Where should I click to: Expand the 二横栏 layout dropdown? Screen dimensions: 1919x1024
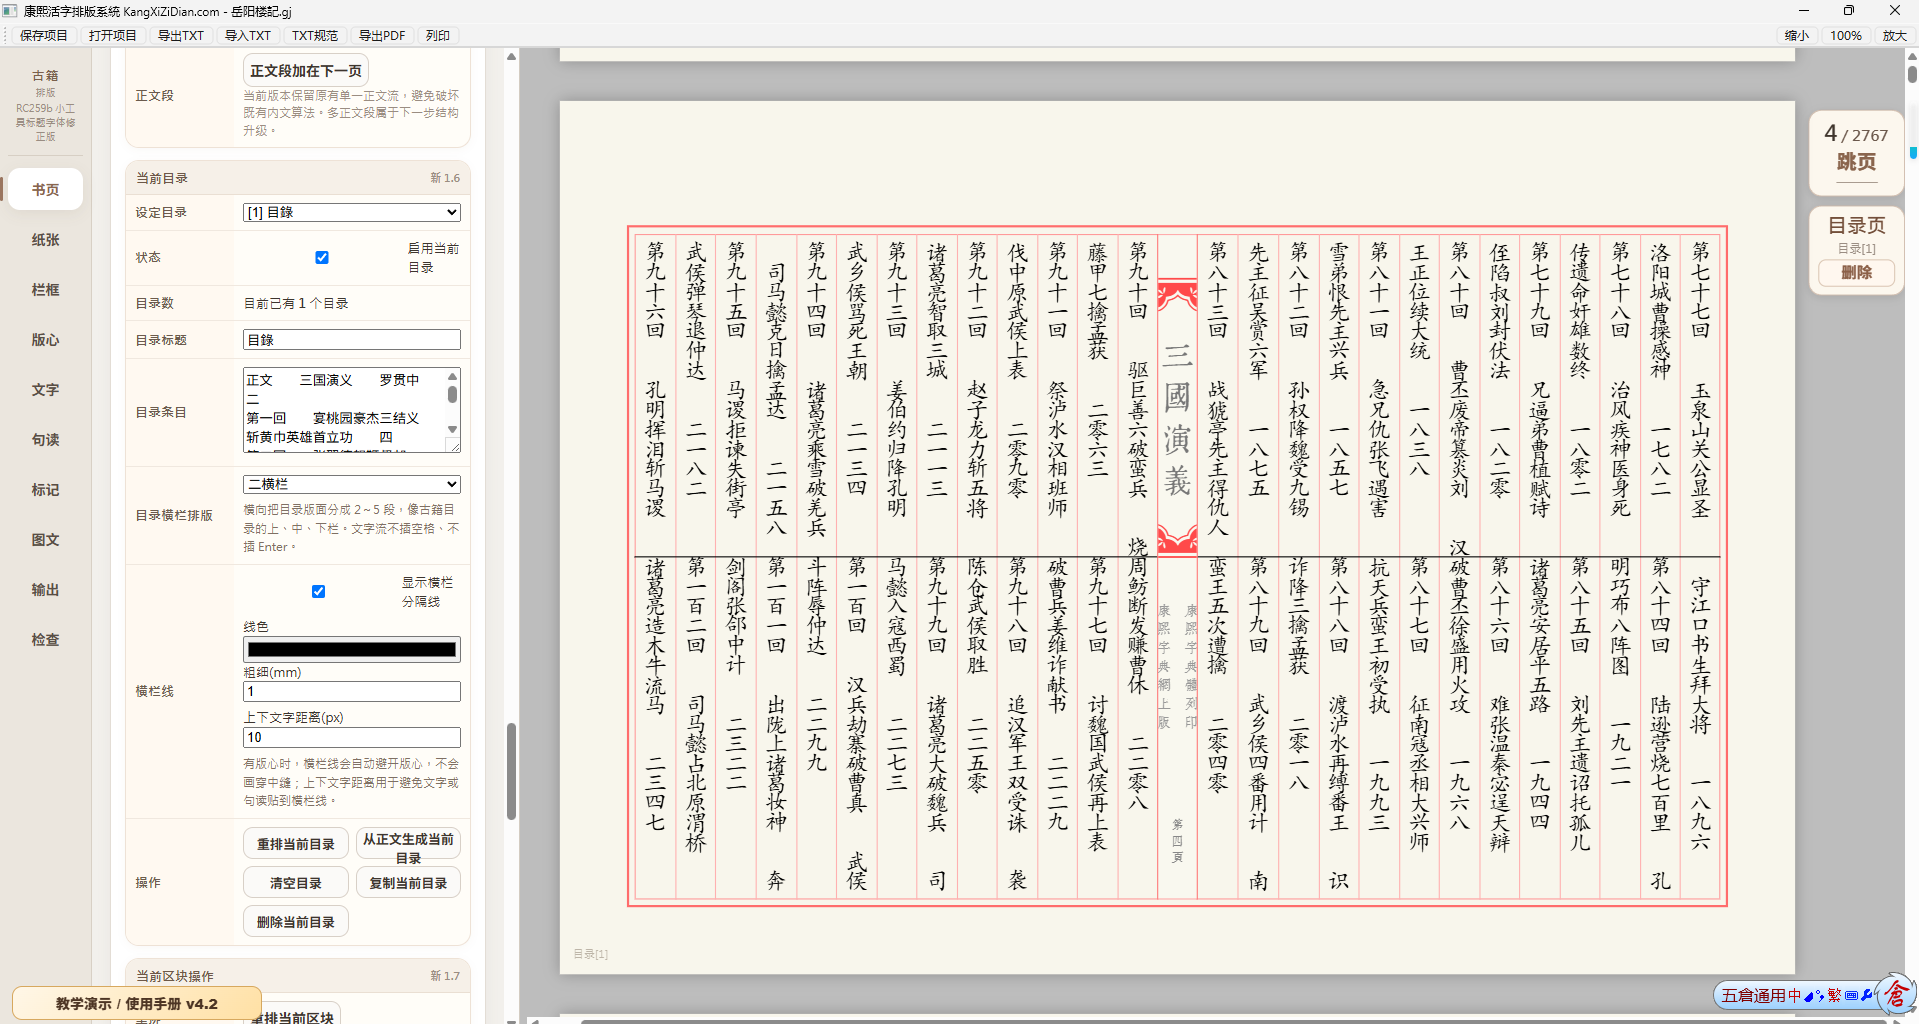click(352, 484)
